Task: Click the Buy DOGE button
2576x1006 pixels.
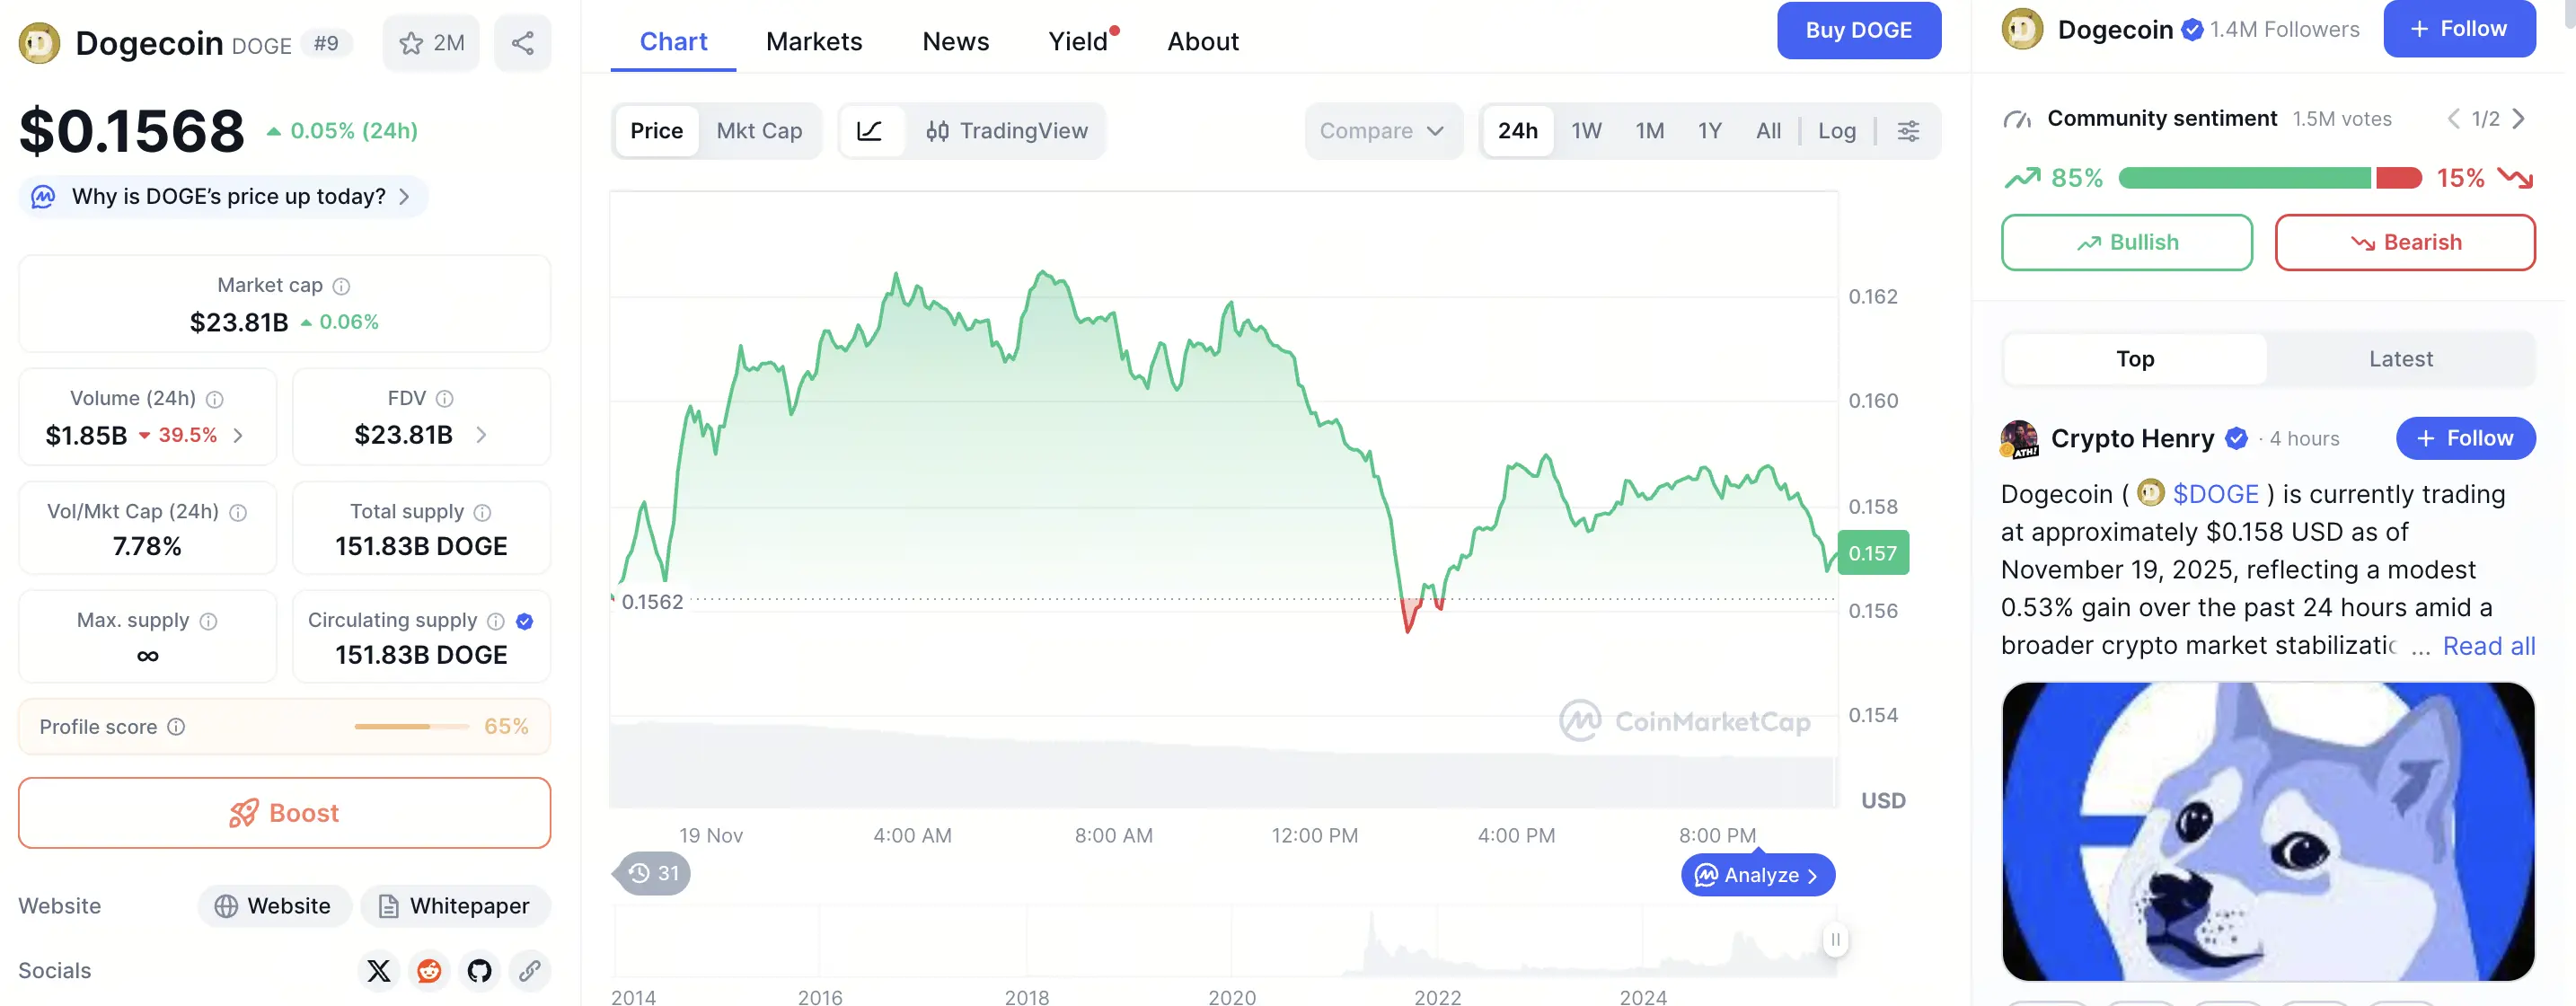Action: [1858, 30]
